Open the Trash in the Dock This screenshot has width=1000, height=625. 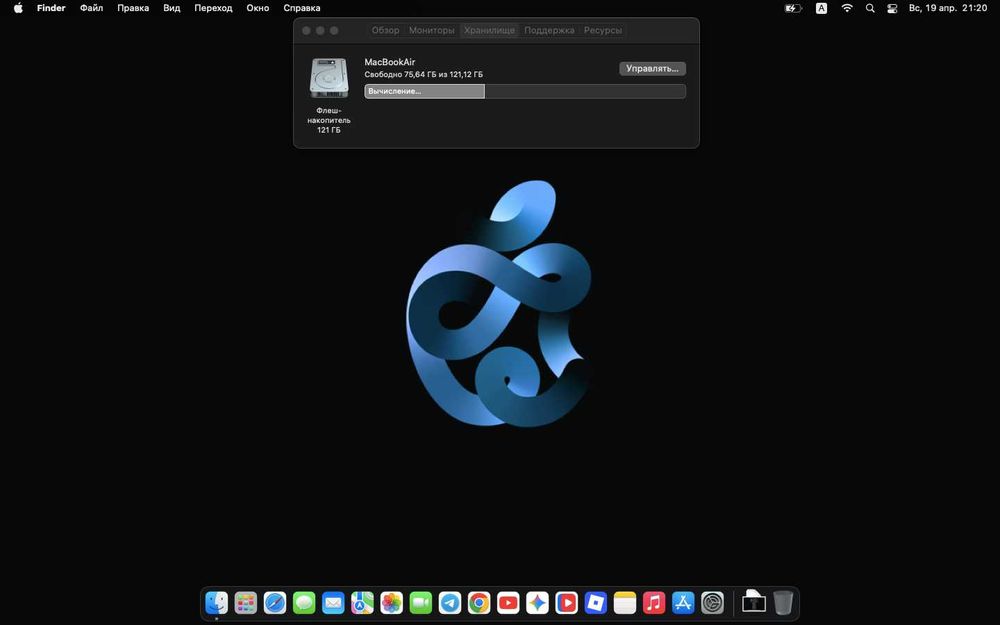pyautogui.click(x=783, y=602)
